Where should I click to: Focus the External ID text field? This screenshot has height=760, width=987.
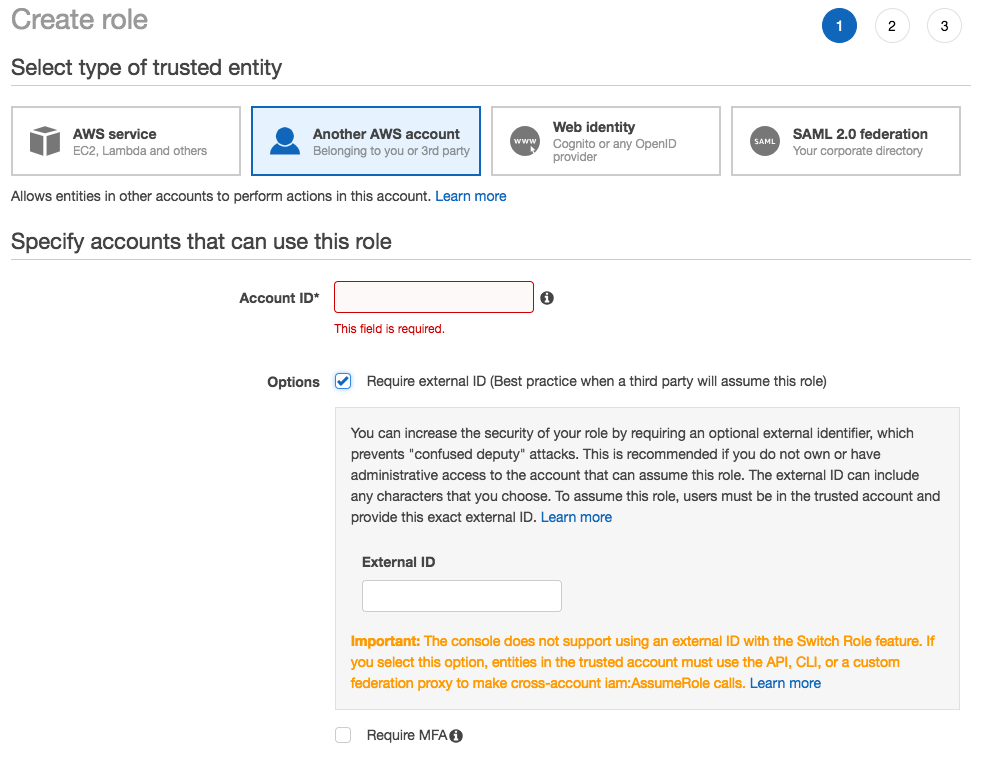click(462, 596)
